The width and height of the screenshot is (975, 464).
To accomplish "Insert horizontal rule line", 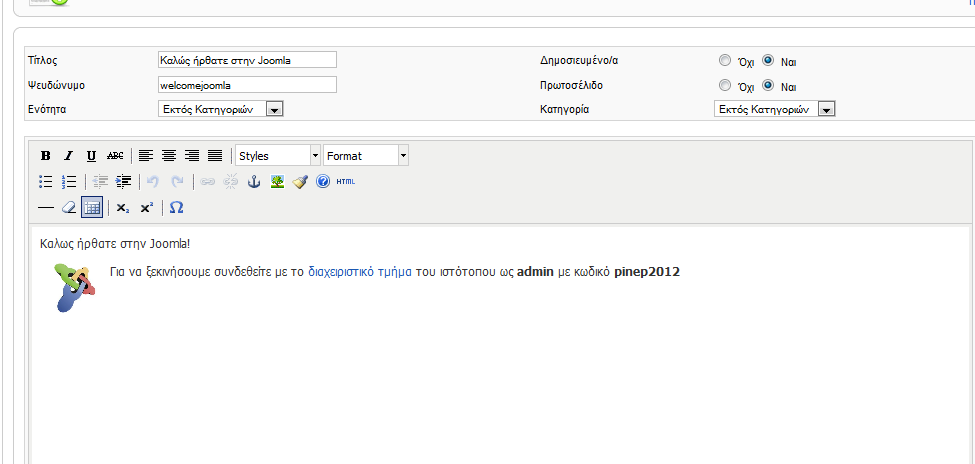I will pos(45,208).
